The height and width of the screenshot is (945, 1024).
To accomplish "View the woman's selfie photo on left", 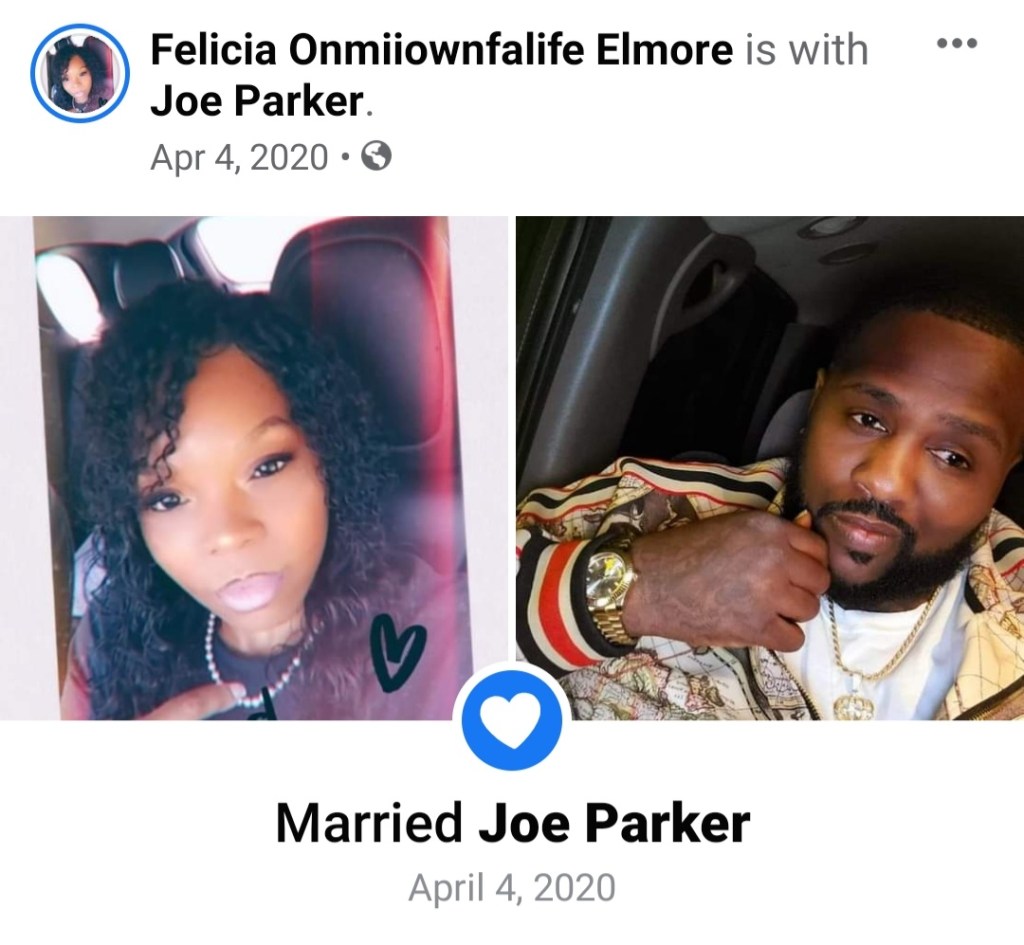I will point(253,468).
